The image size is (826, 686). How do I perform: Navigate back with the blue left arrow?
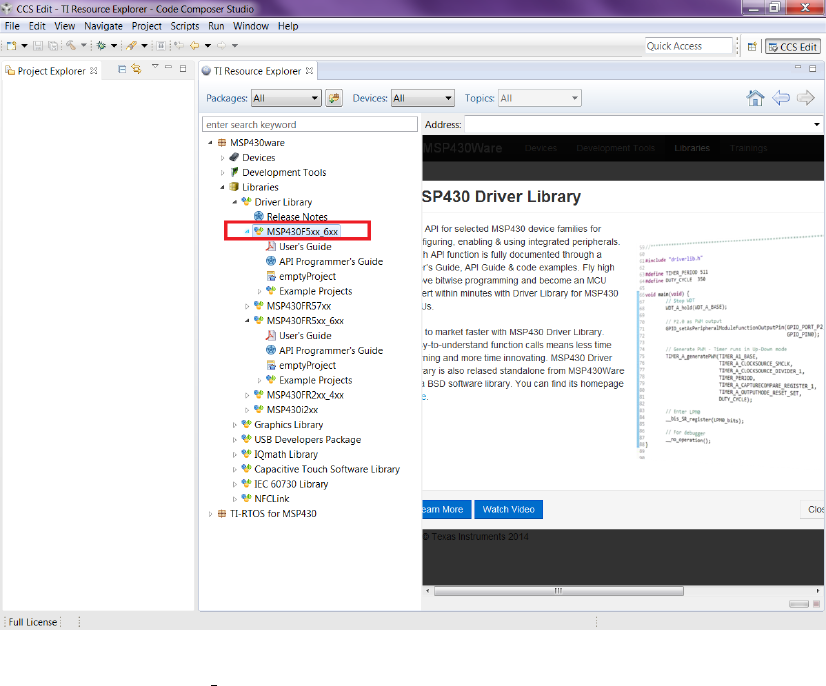[x=781, y=98]
